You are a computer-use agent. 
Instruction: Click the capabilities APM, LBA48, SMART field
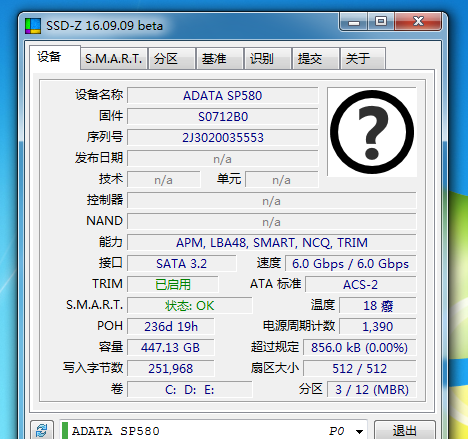tap(272, 243)
